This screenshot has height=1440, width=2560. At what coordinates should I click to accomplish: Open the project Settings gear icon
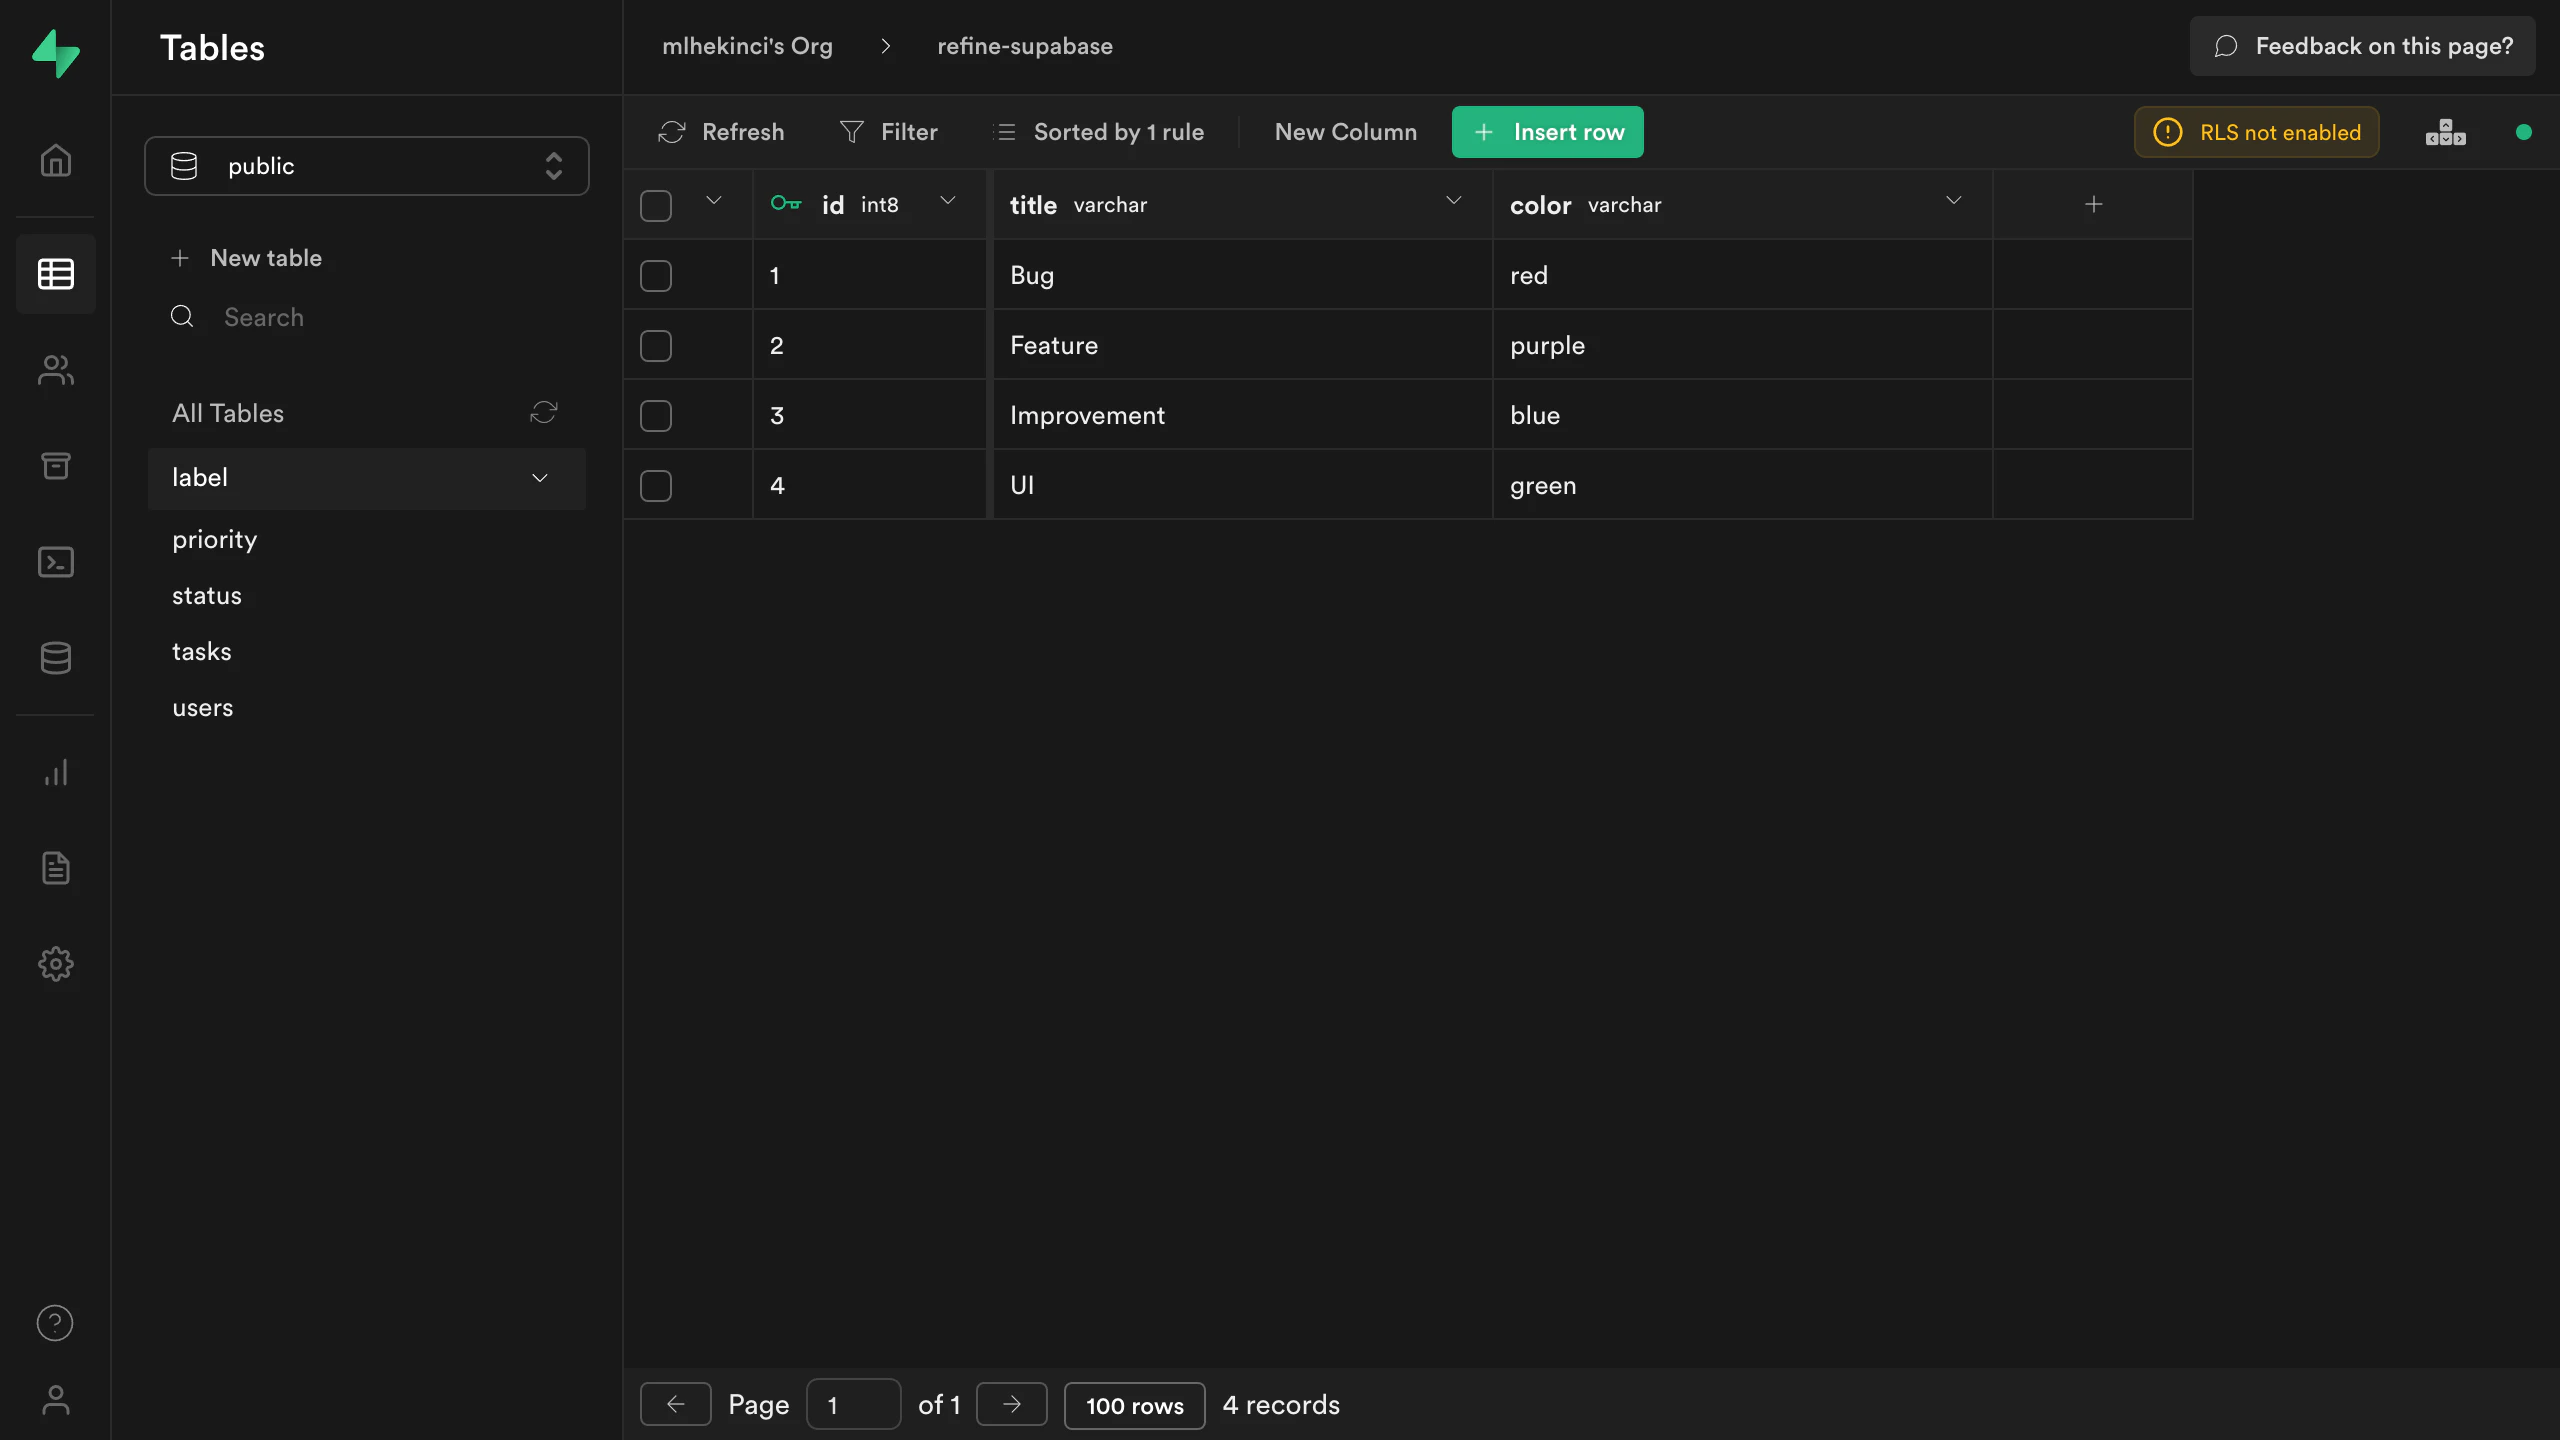pos(55,964)
